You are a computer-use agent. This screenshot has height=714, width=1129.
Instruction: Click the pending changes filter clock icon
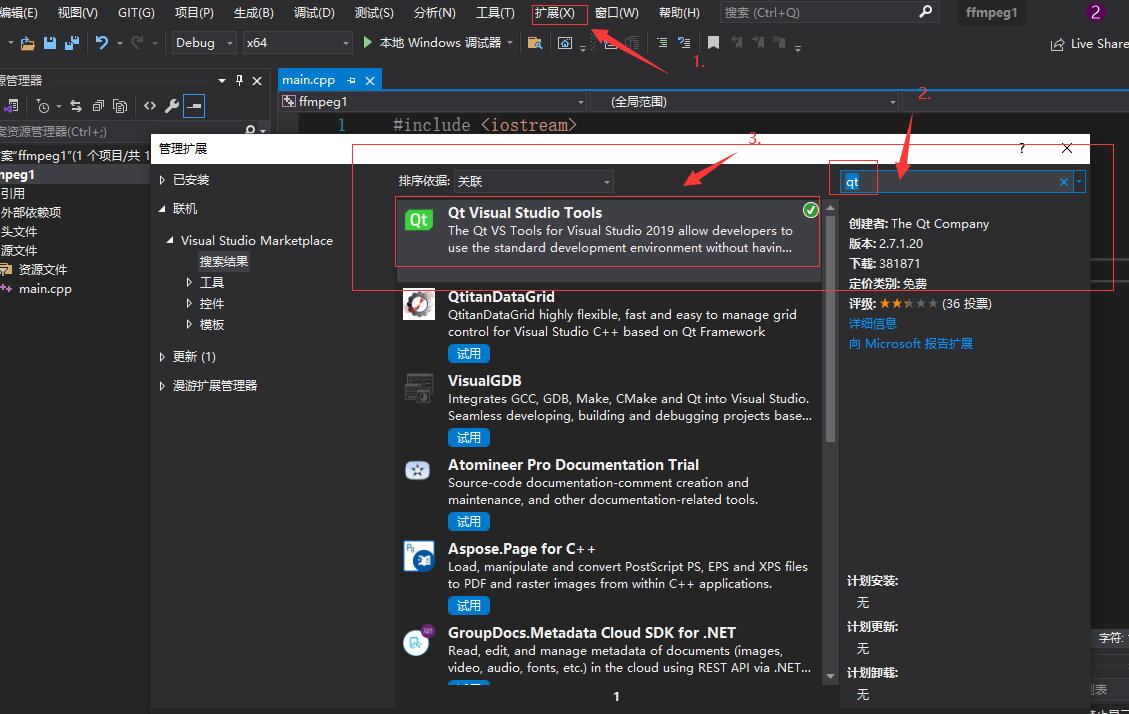coord(42,107)
